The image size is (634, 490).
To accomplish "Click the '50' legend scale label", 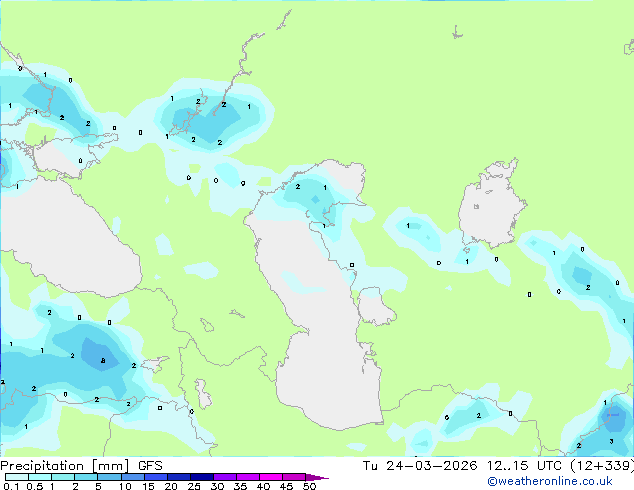I will [x=309, y=486].
